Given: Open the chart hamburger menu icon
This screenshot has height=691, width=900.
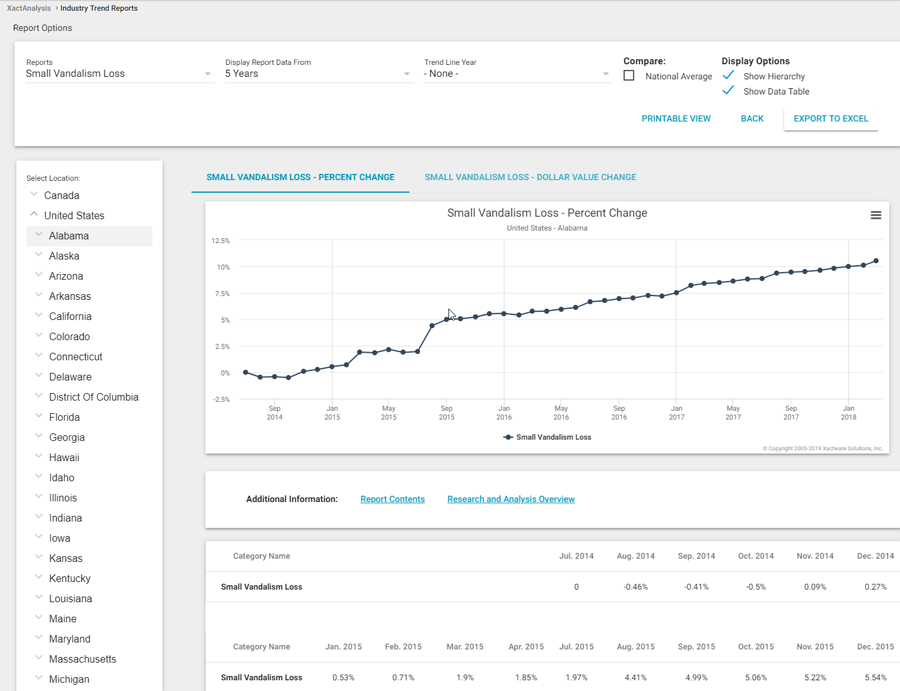Looking at the screenshot, I should pos(876,216).
